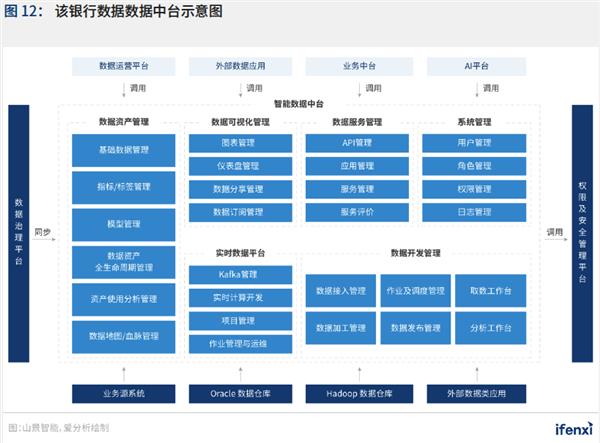Screen dimensions: 600x443
Task: Click the 基础数据管理 block
Action: click(x=124, y=150)
